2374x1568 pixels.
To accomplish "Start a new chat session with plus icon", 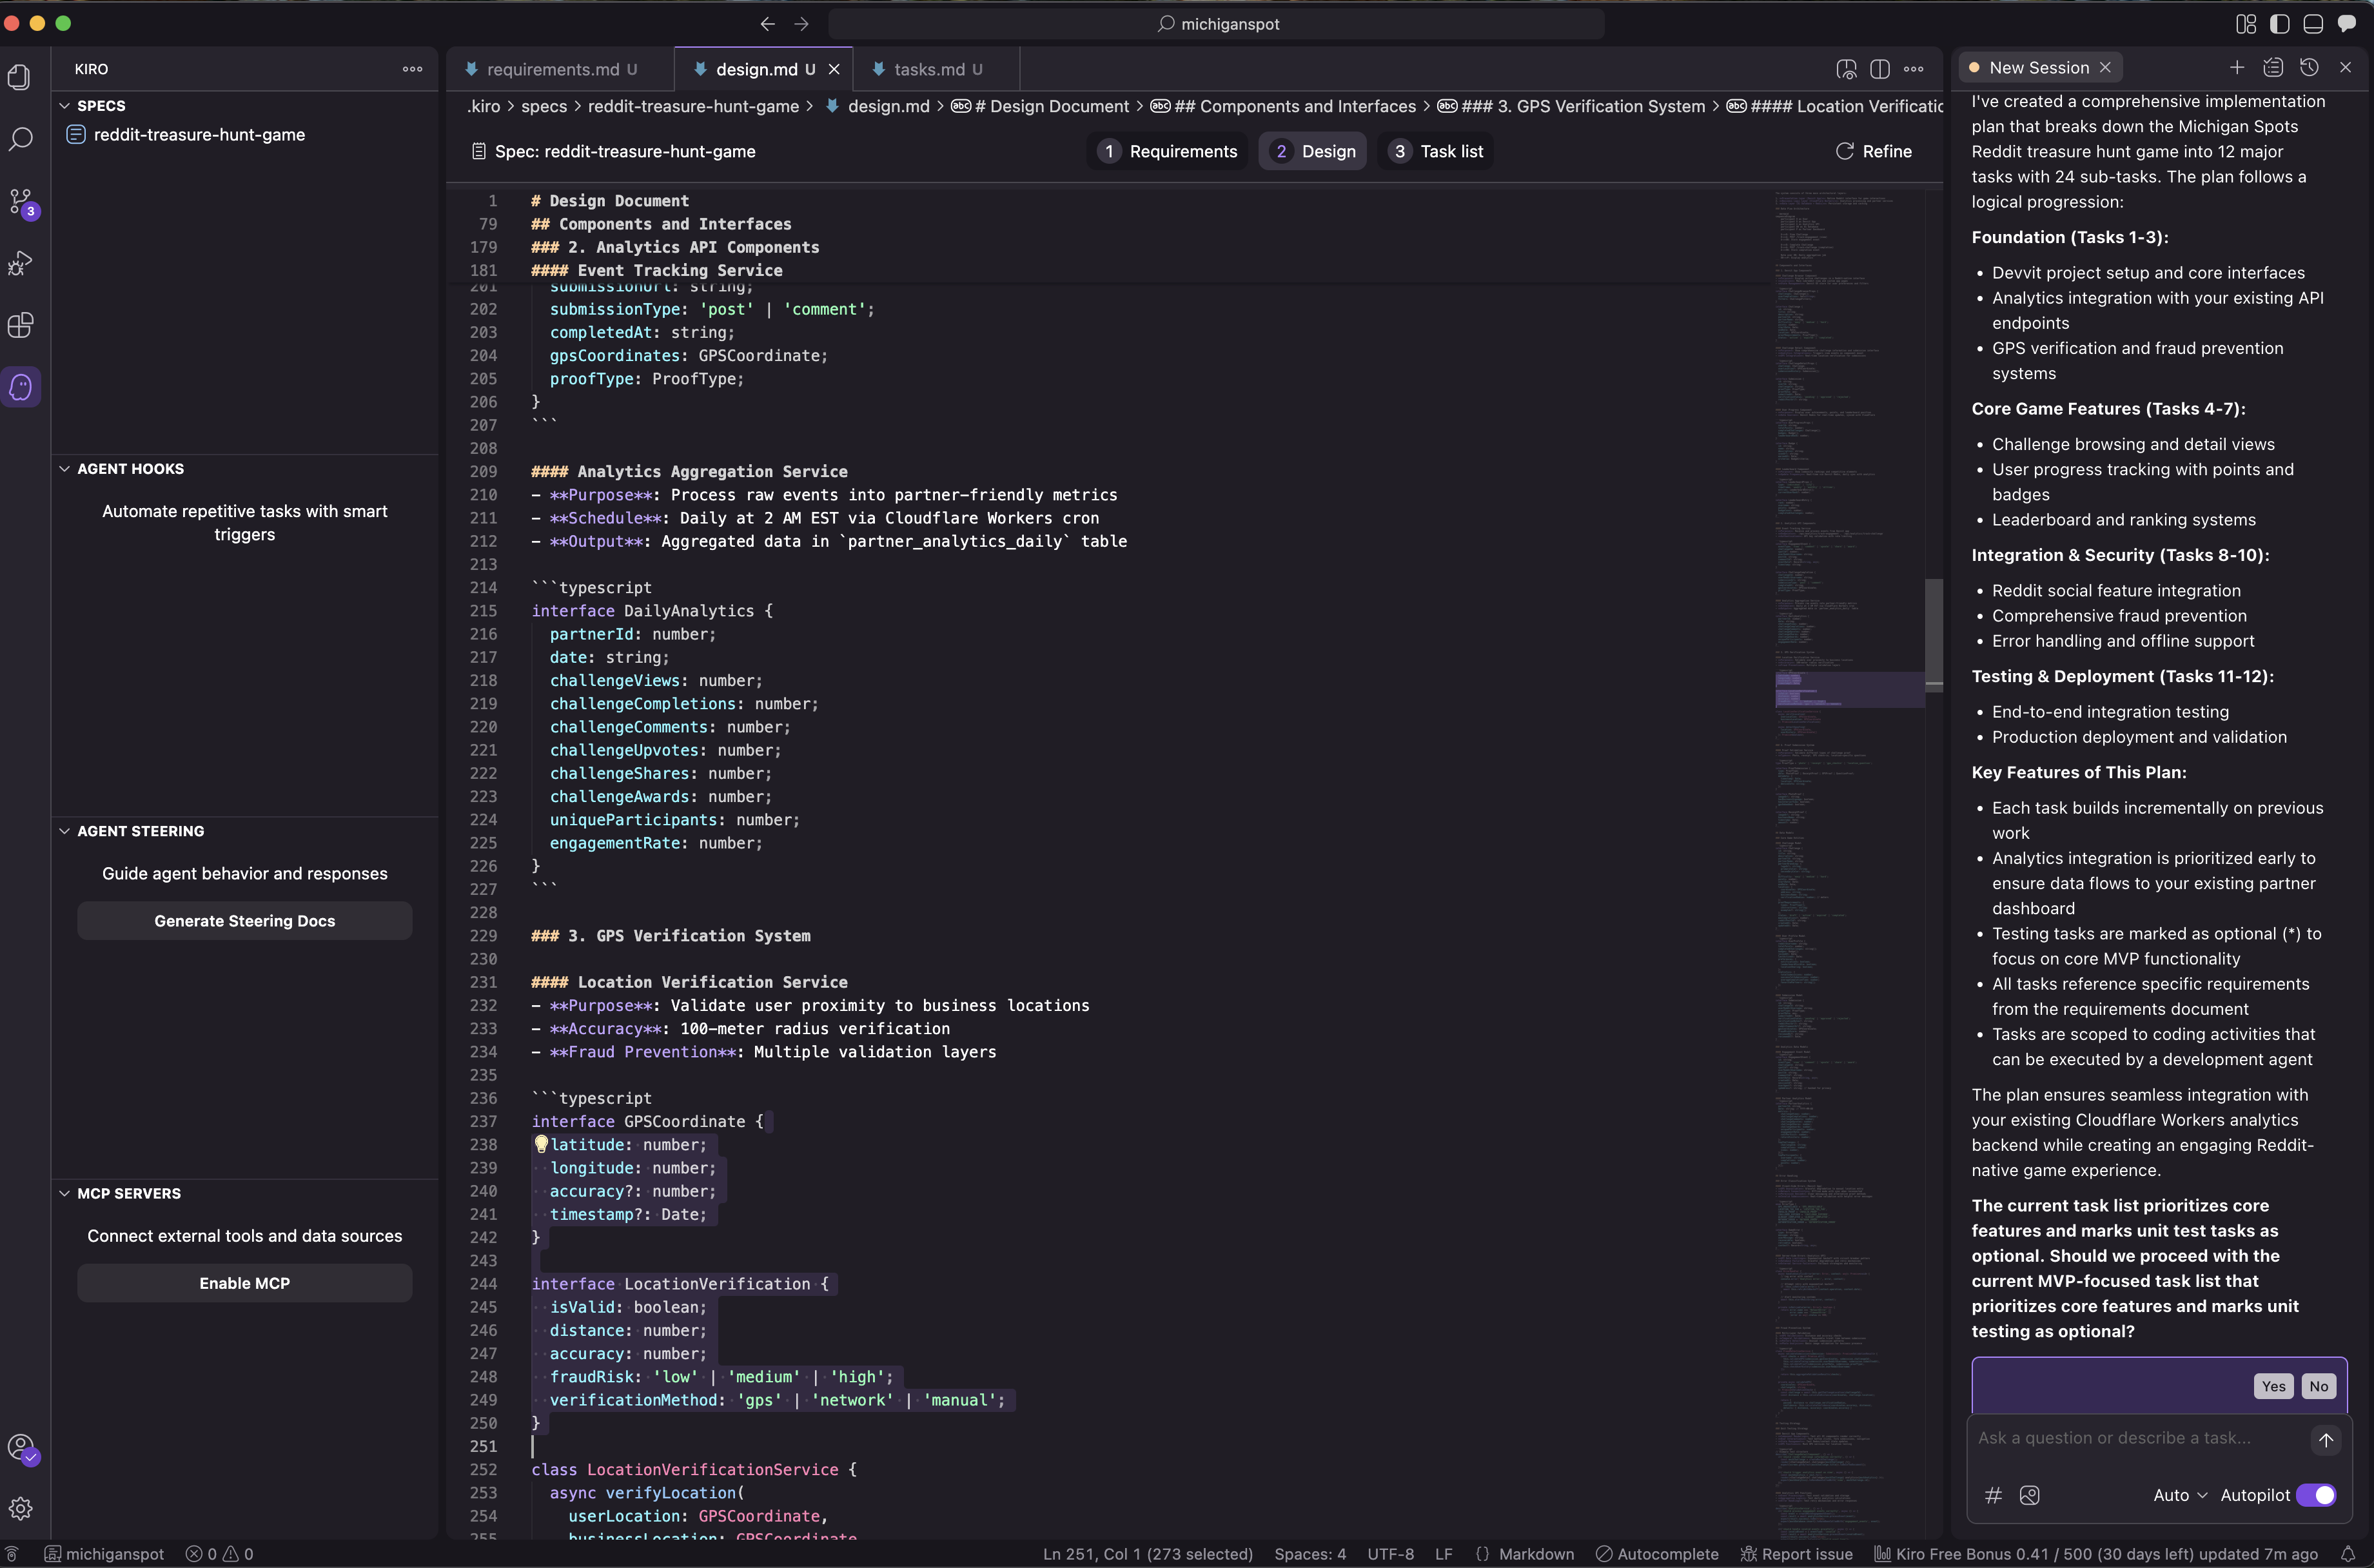I will pos(2237,67).
